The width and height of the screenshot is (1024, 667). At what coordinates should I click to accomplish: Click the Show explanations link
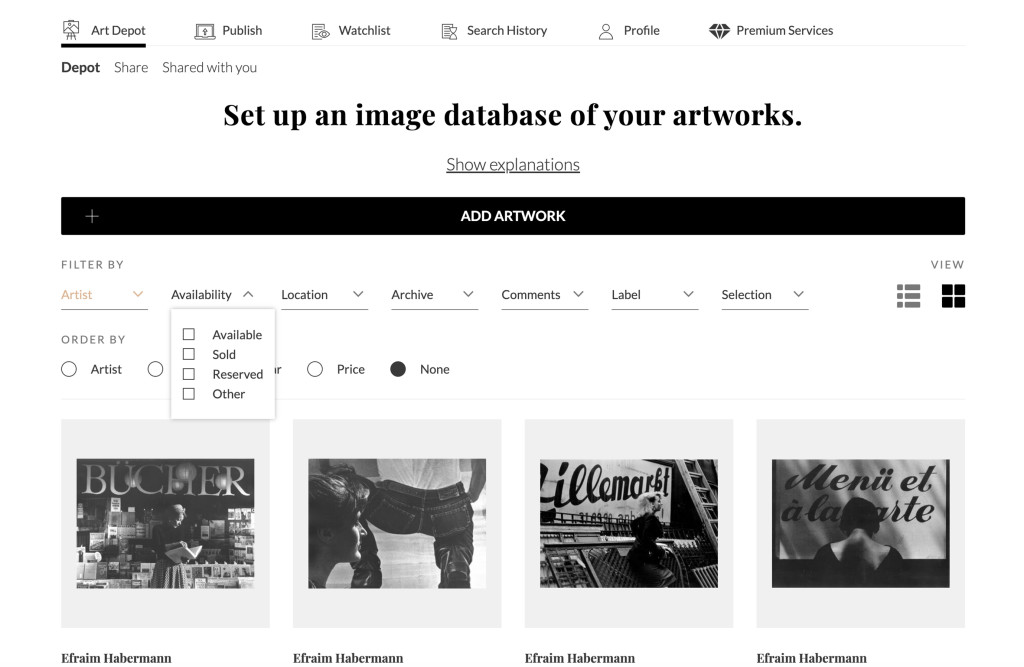click(x=512, y=164)
